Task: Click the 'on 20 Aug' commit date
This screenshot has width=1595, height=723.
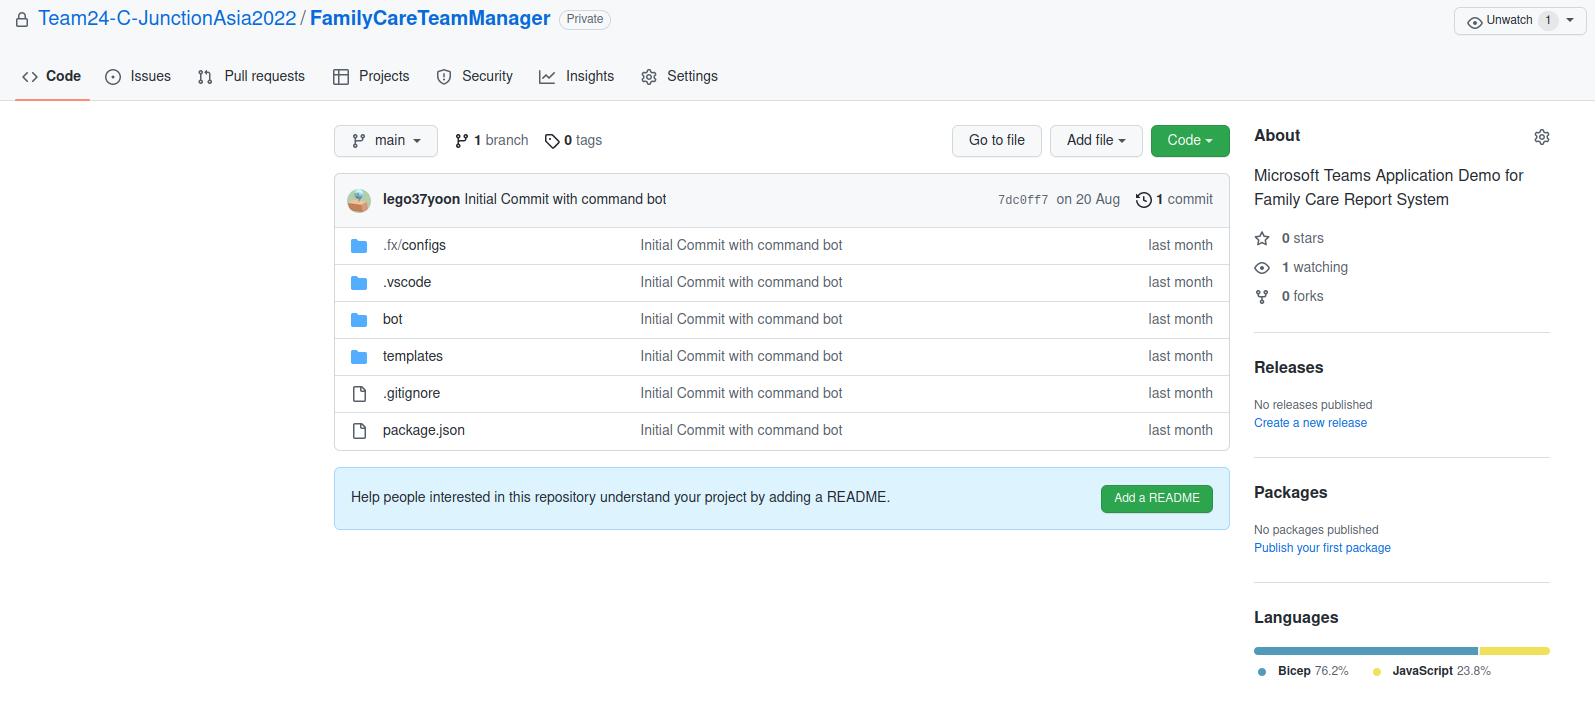Action: 1088,199
